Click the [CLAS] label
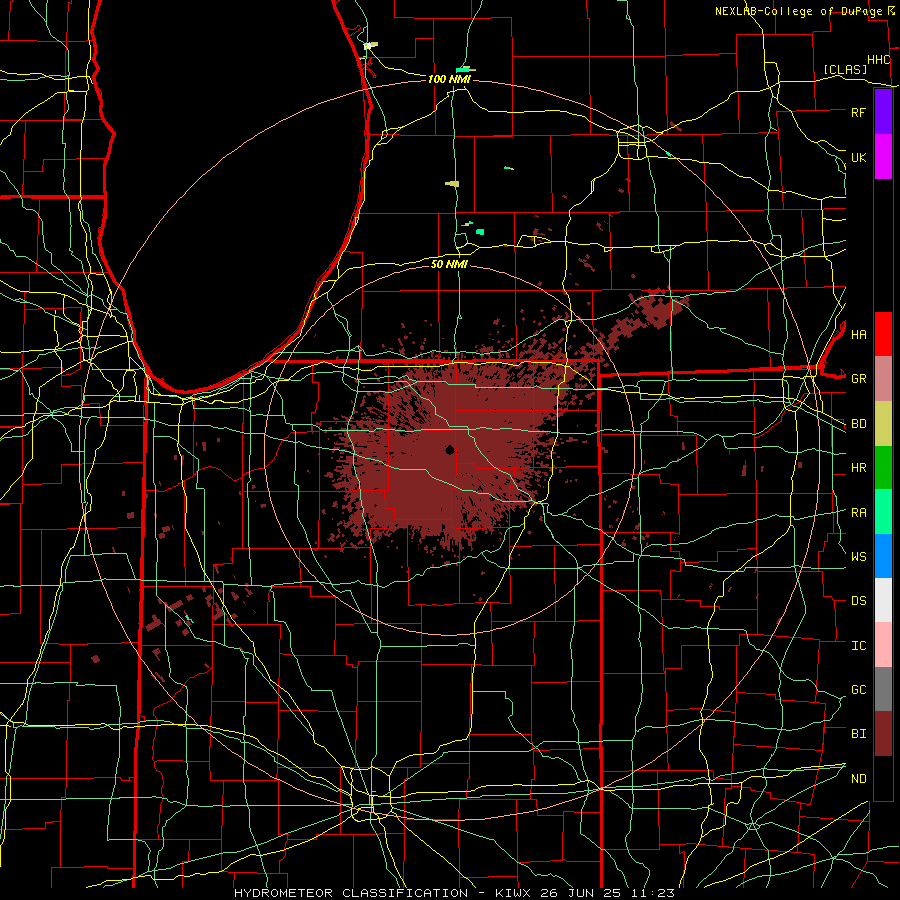 pos(845,69)
